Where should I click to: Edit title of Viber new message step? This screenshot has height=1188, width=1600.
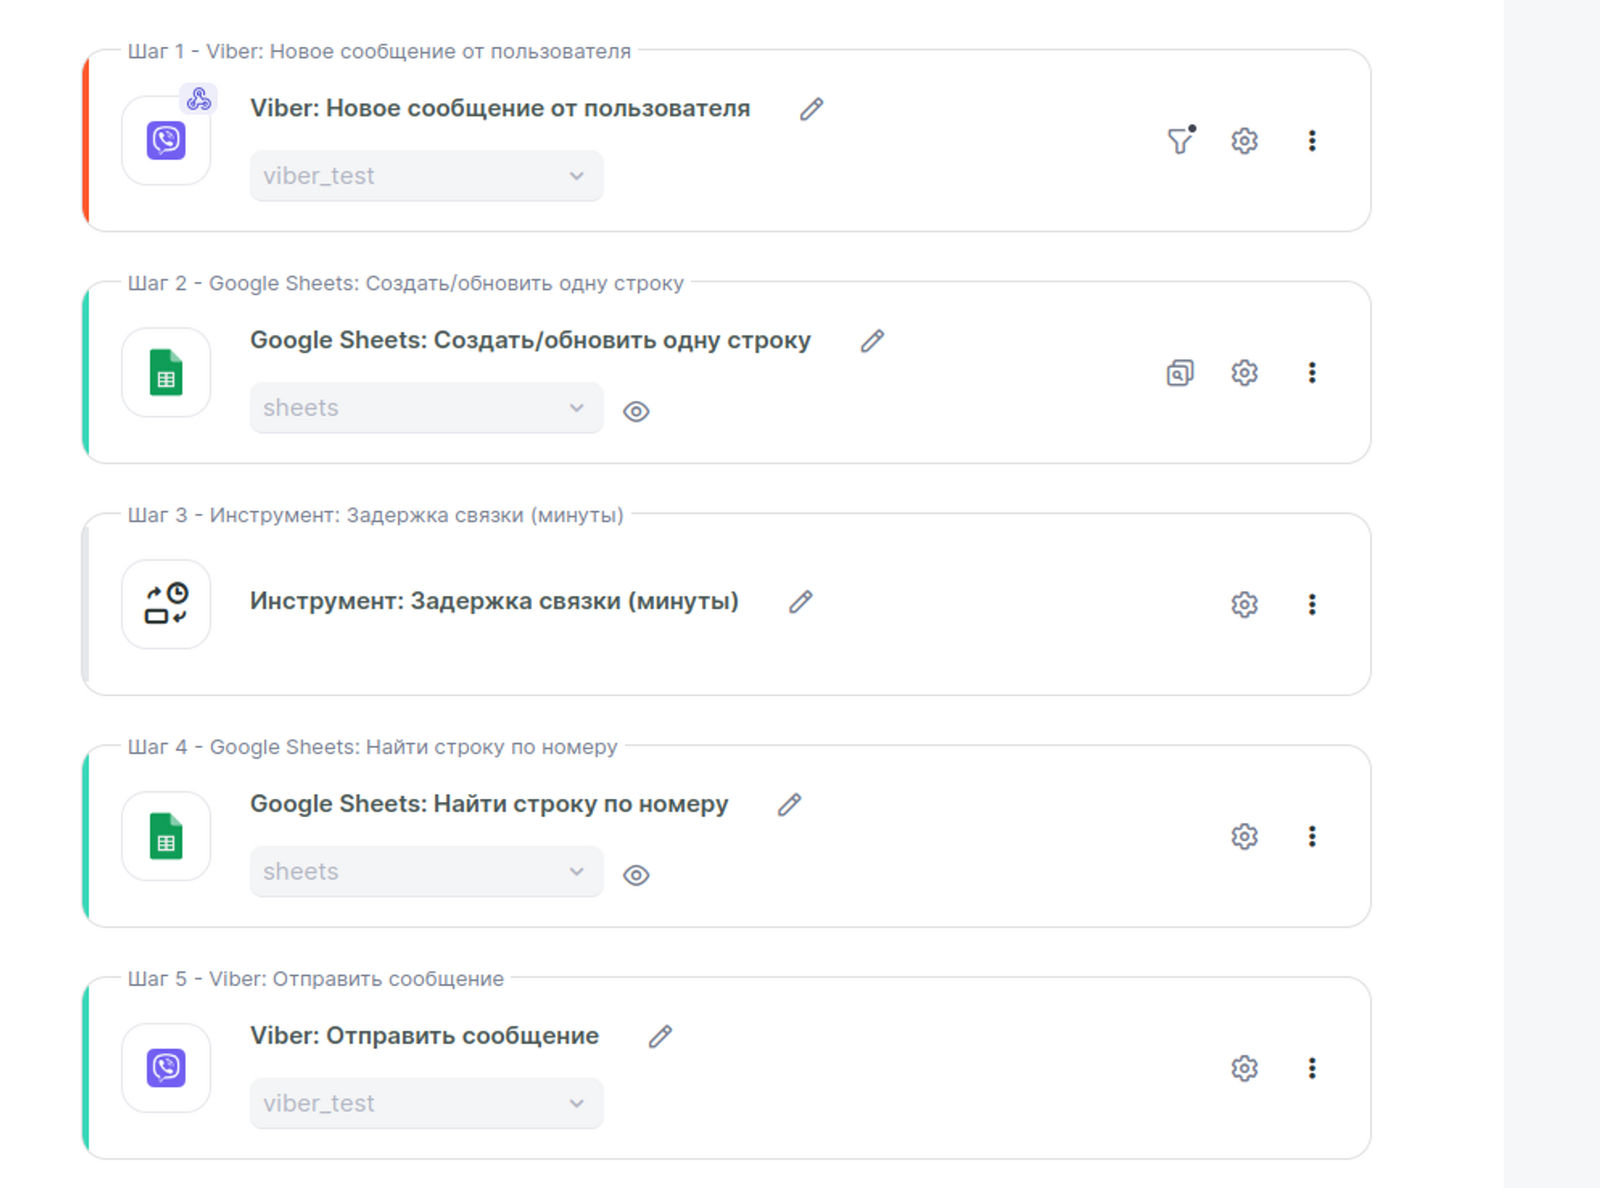(811, 109)
